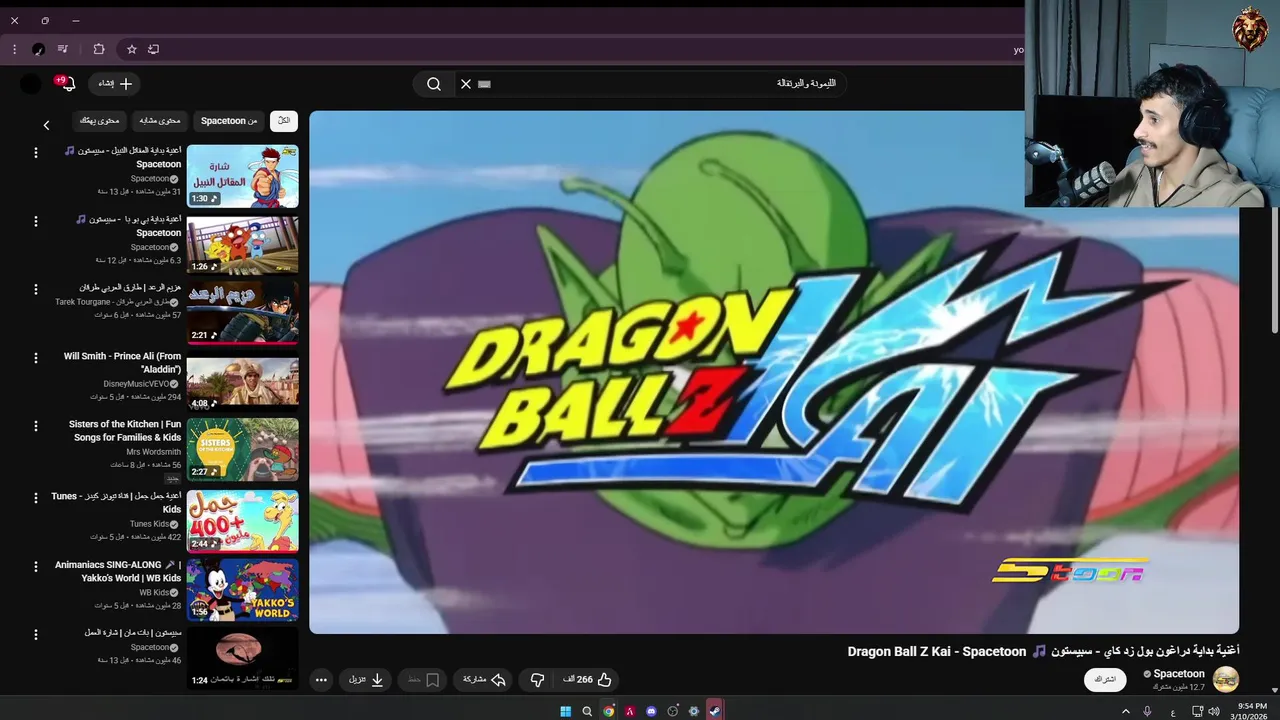Open the Settings gear in the taskbar
The width and height of the screenshot is (1280, 720).
click(693, 711)
